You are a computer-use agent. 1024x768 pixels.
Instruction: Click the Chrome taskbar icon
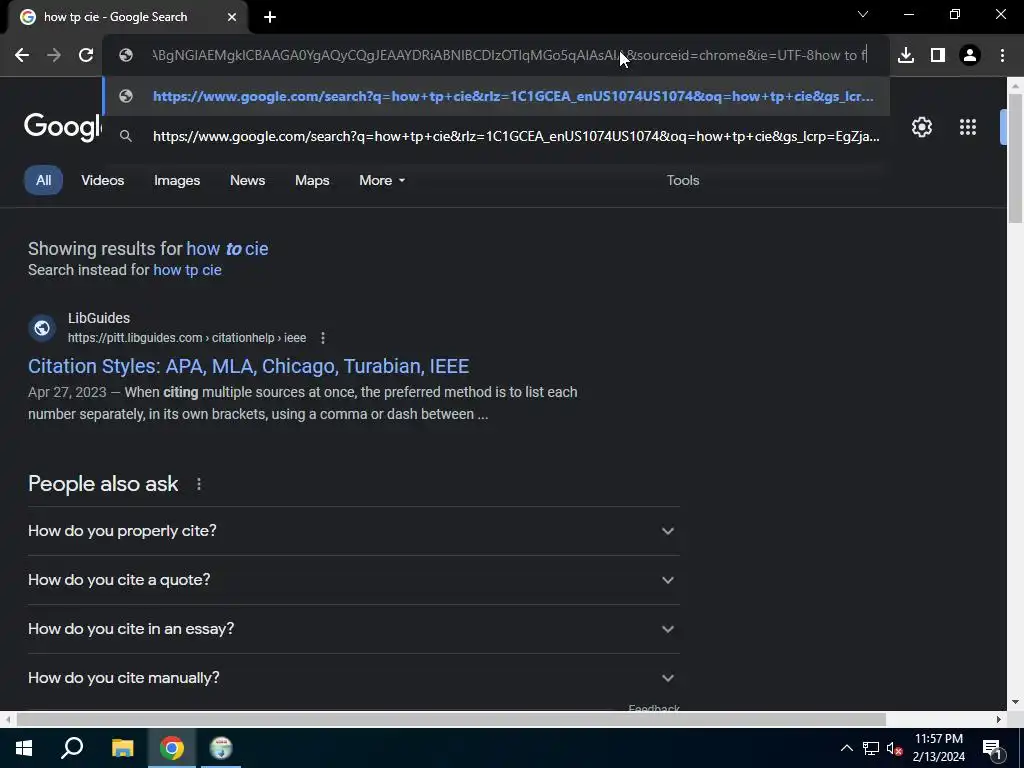[x=172, y=748]
